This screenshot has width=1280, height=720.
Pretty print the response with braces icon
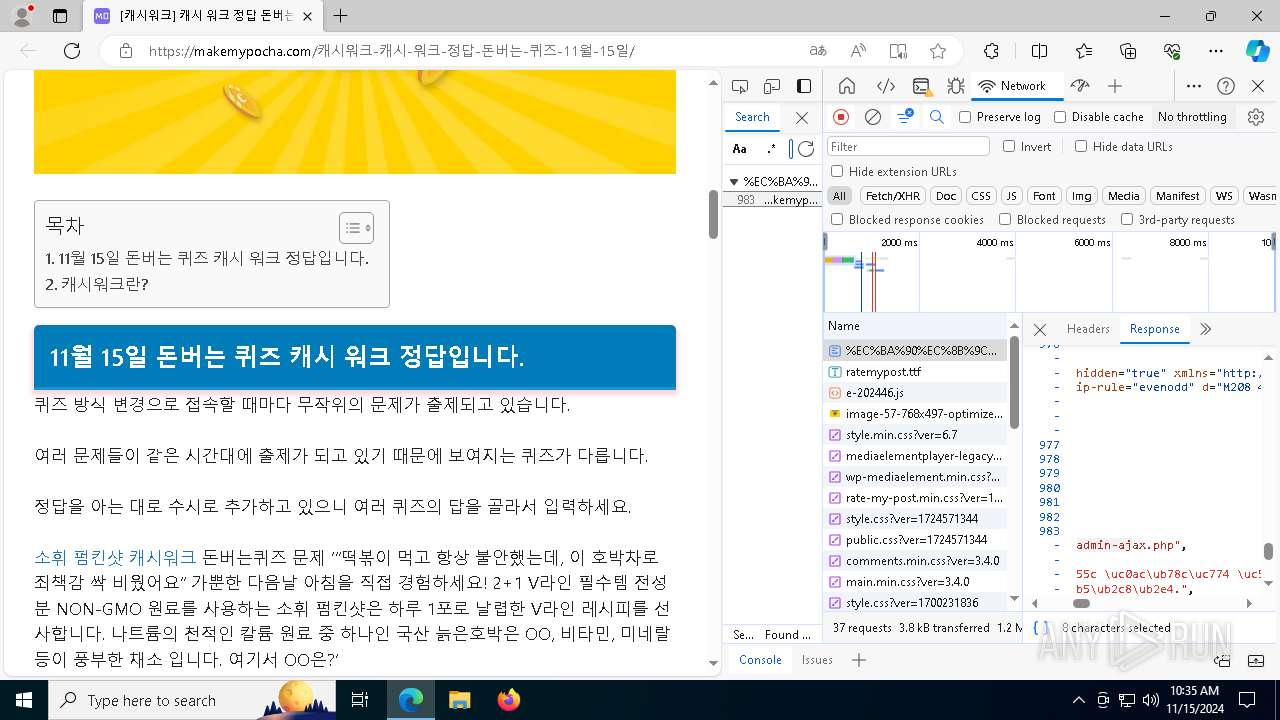(1041, 628)
